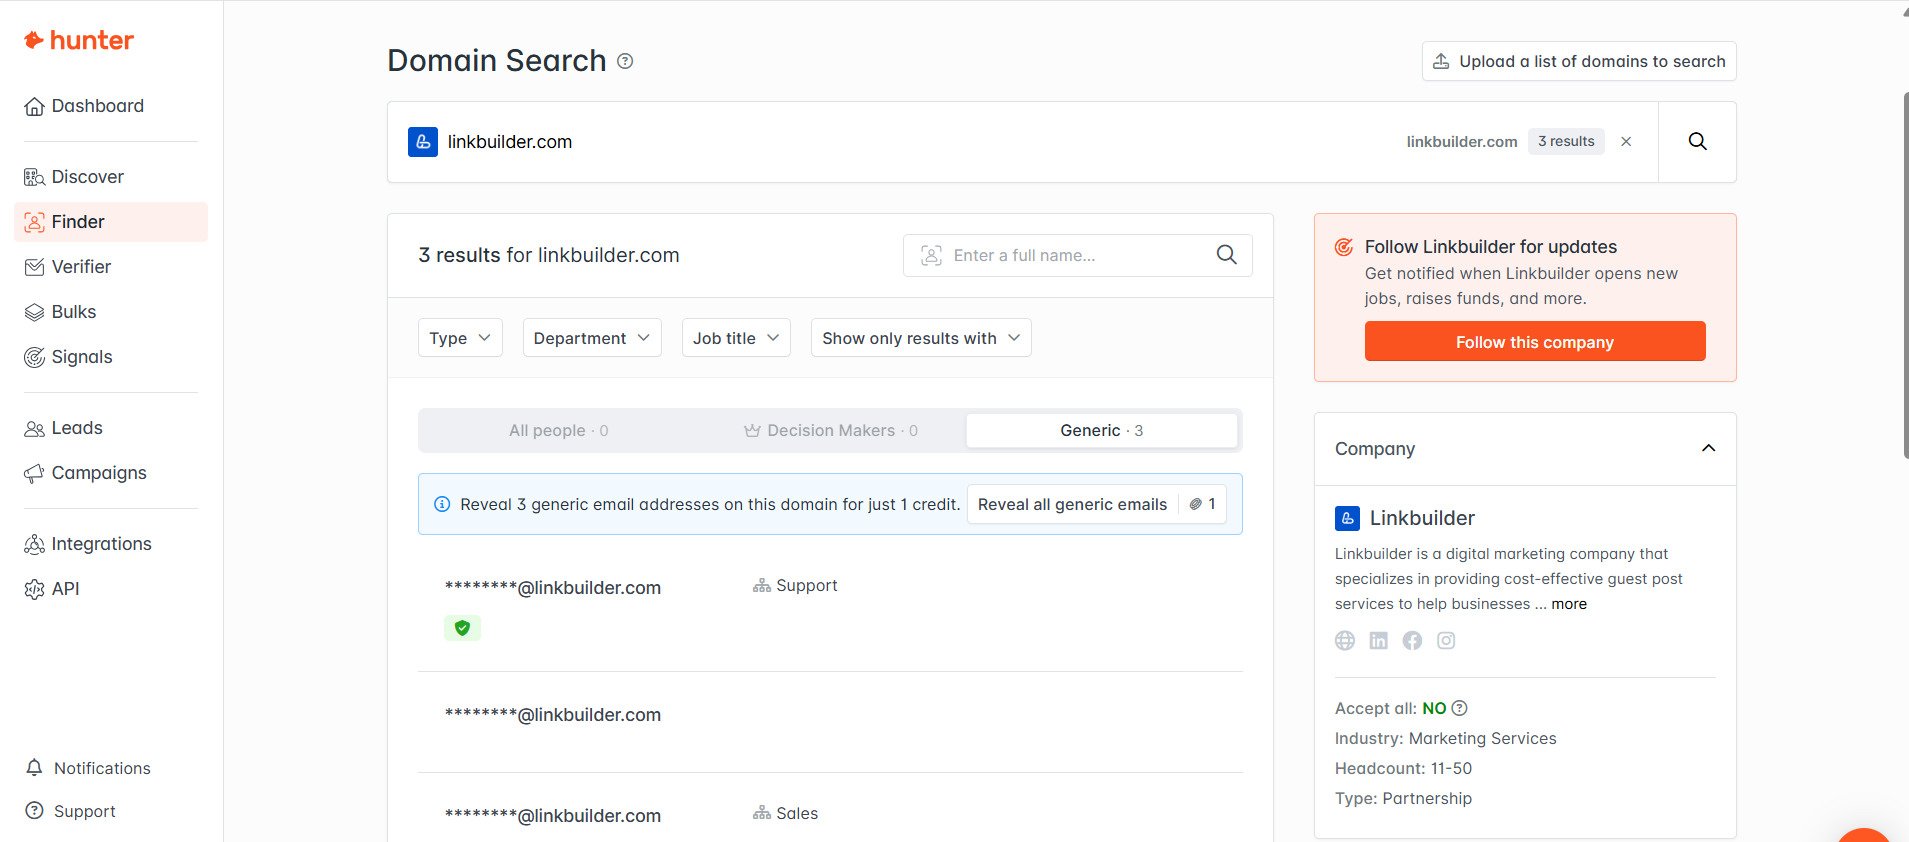Image resolution: width=1909 pixels, height=842 pixels.
Task: Click the Support department email row
Action: pyautogui.click(x=830, y=607)
